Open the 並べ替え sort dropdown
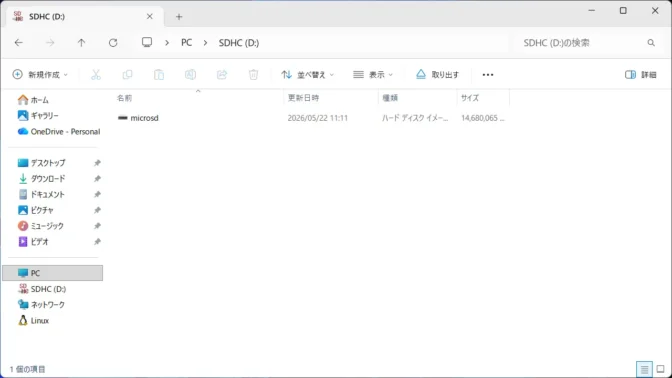Screen dimensions: 672x378 click(307, 75)
